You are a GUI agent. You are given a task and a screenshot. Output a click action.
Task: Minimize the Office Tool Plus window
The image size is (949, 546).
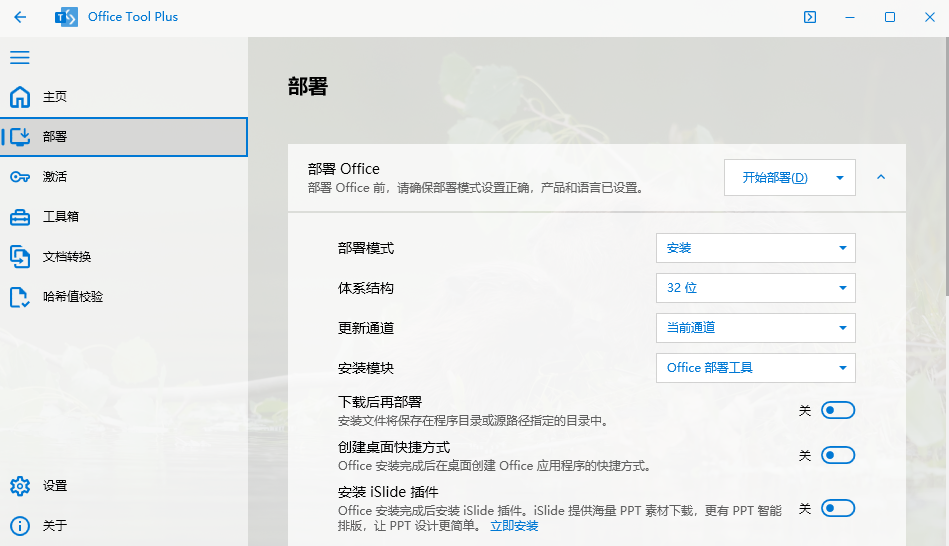(x=850, y=17)
